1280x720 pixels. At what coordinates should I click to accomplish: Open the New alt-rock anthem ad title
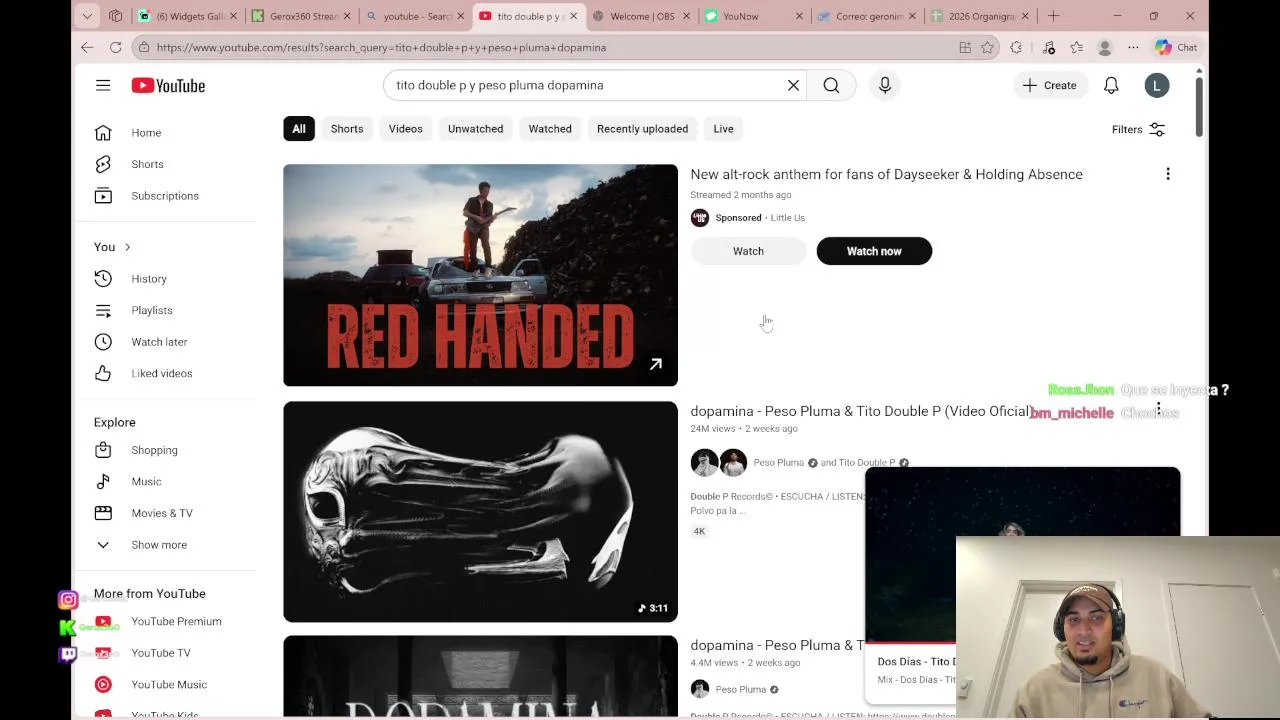pos(886,174)
